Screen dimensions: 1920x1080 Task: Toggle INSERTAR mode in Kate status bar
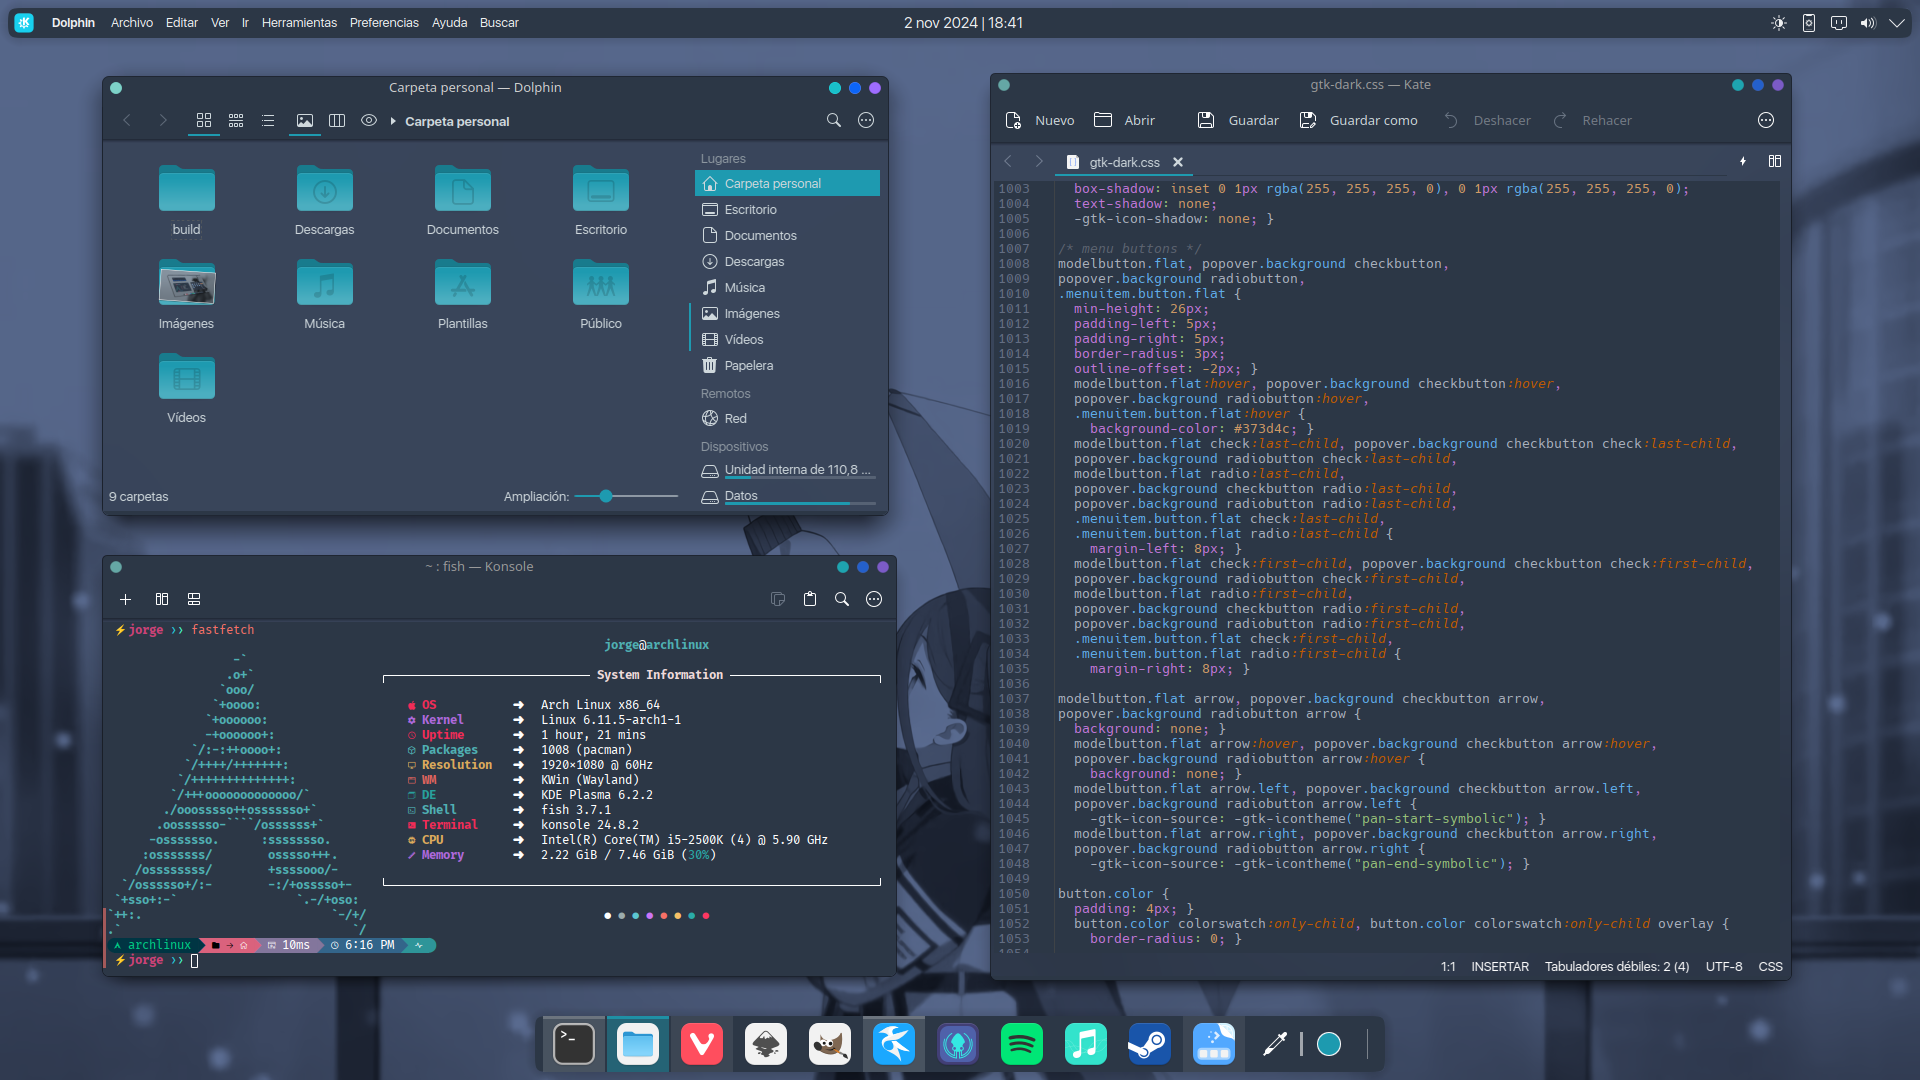click(1499, 967)
